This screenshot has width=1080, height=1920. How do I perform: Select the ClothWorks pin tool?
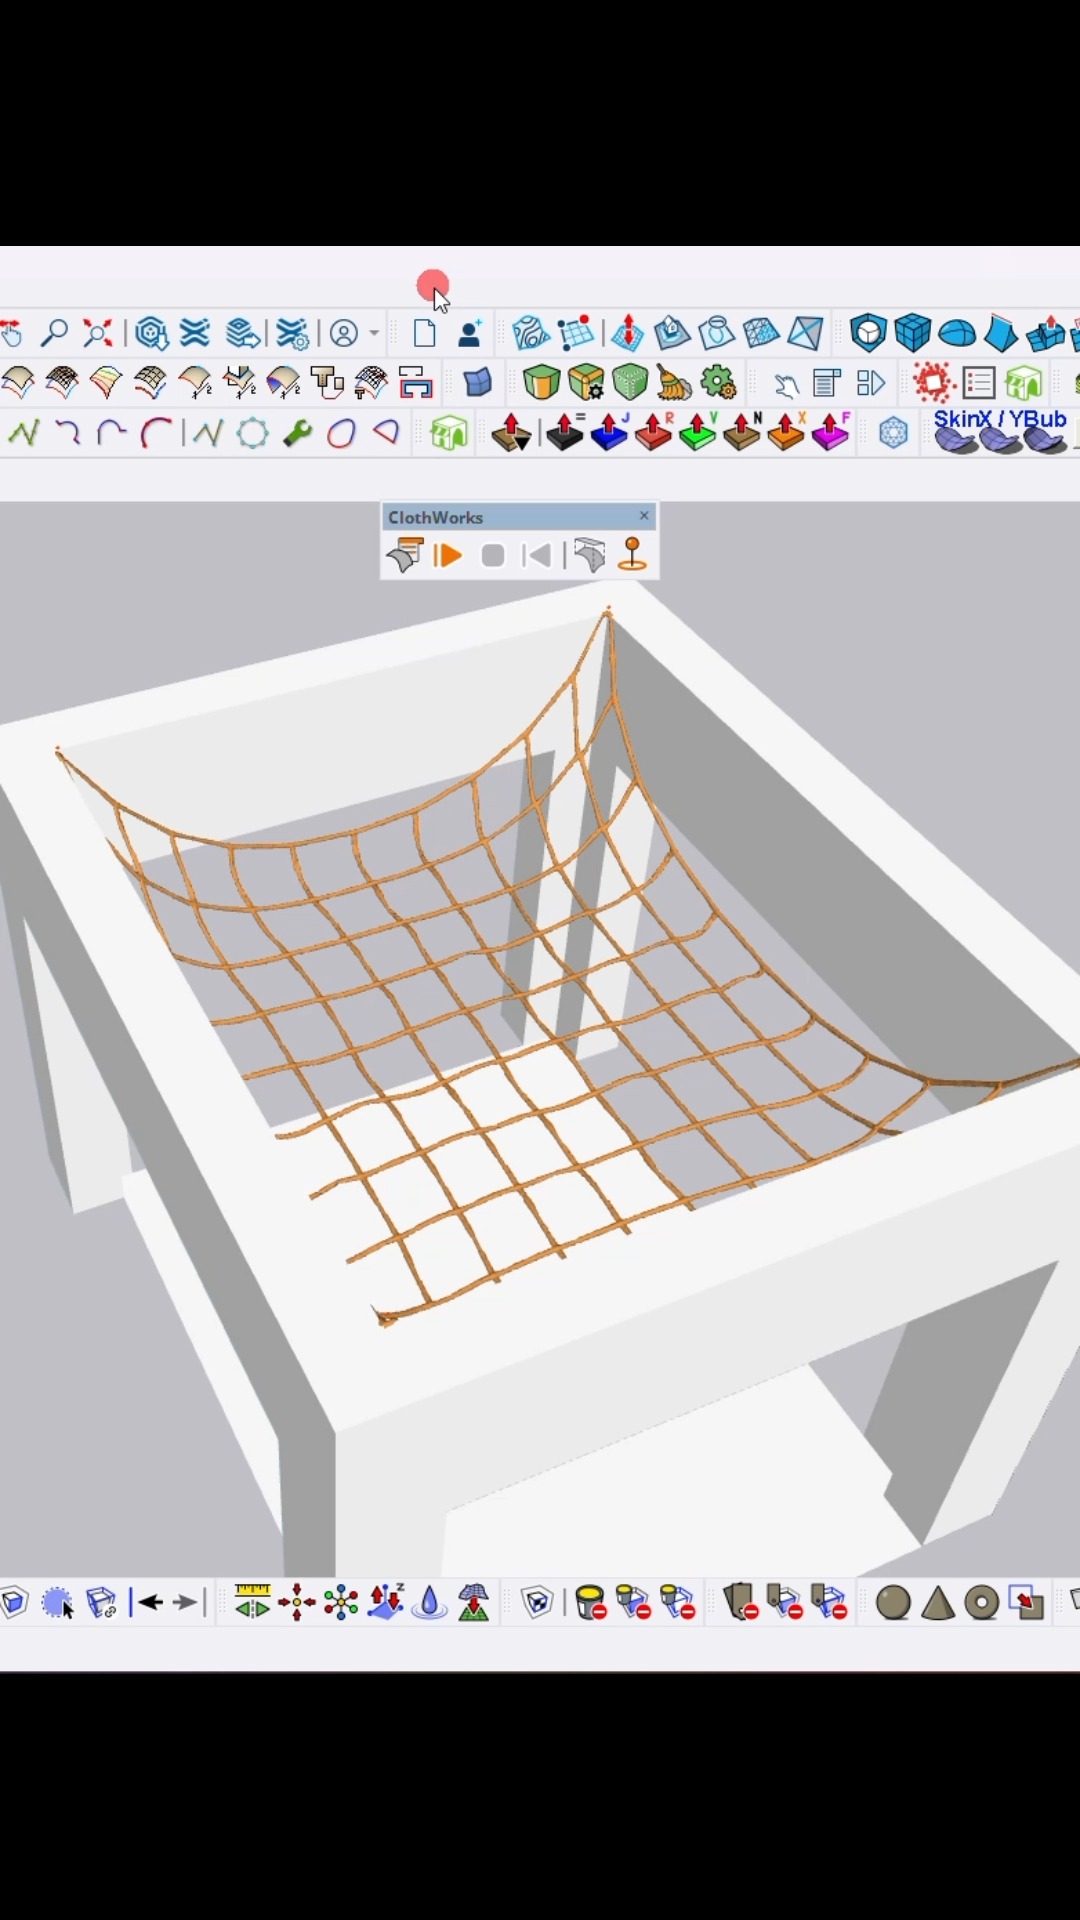[x=632, y=554]
